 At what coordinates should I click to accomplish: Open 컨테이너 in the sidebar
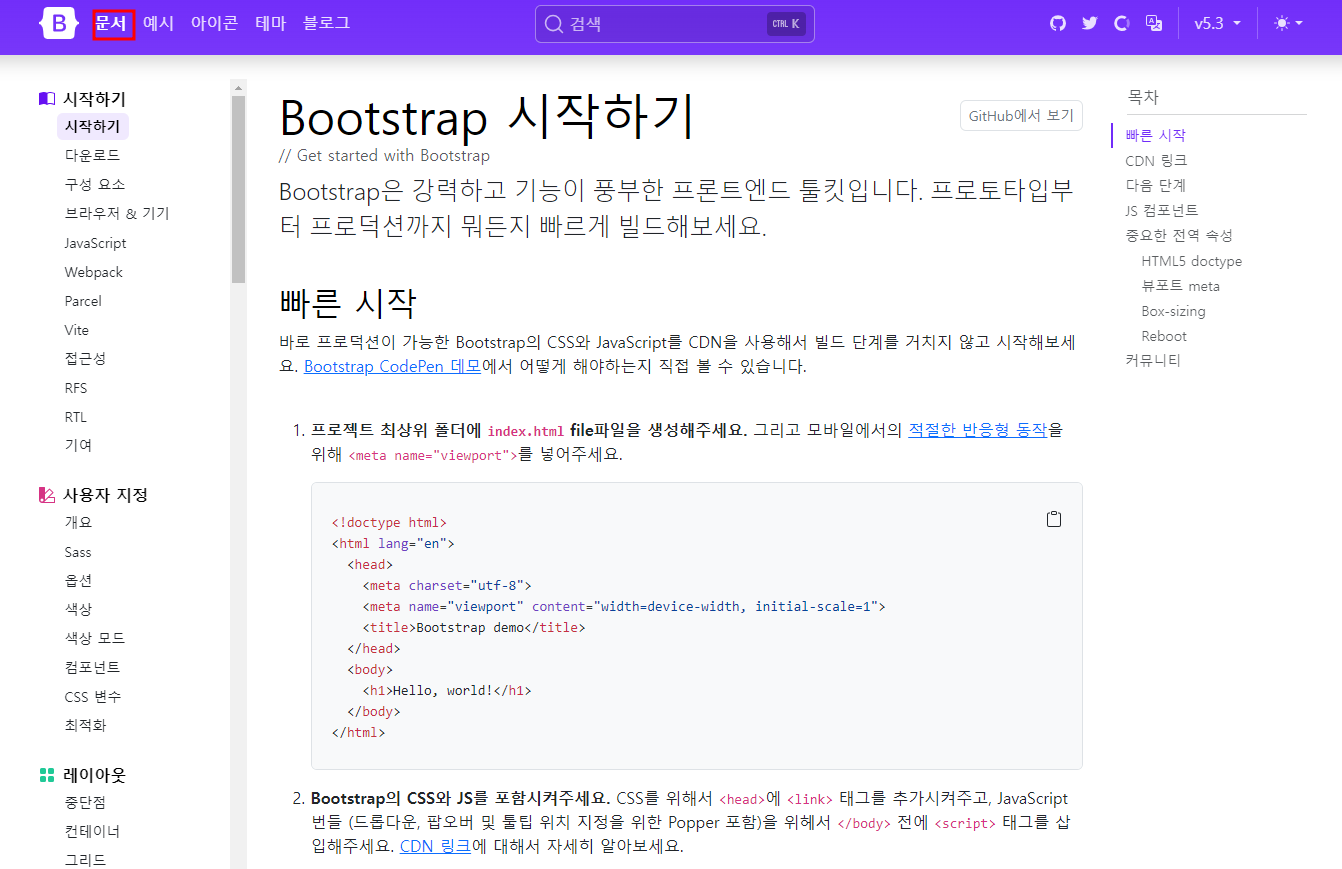pos(92,831)
